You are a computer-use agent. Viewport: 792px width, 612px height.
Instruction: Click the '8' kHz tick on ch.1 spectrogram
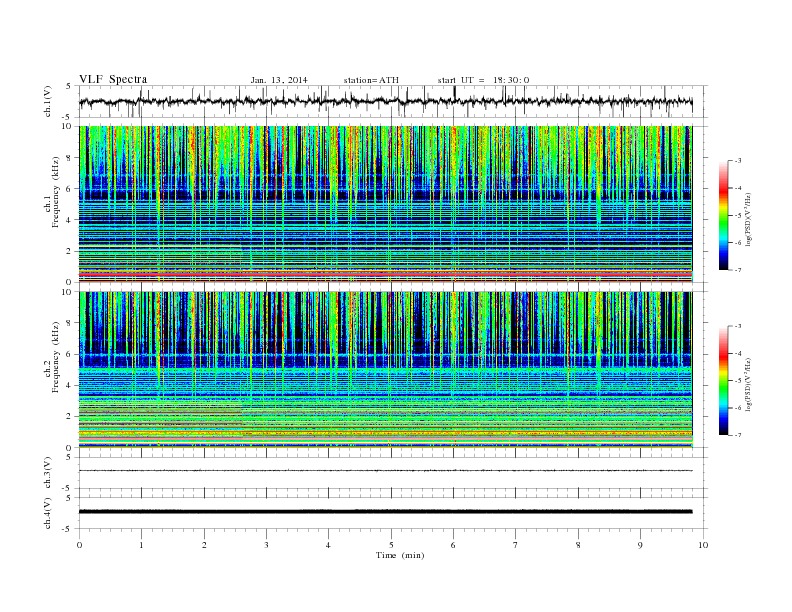click(x=70, y=158)
